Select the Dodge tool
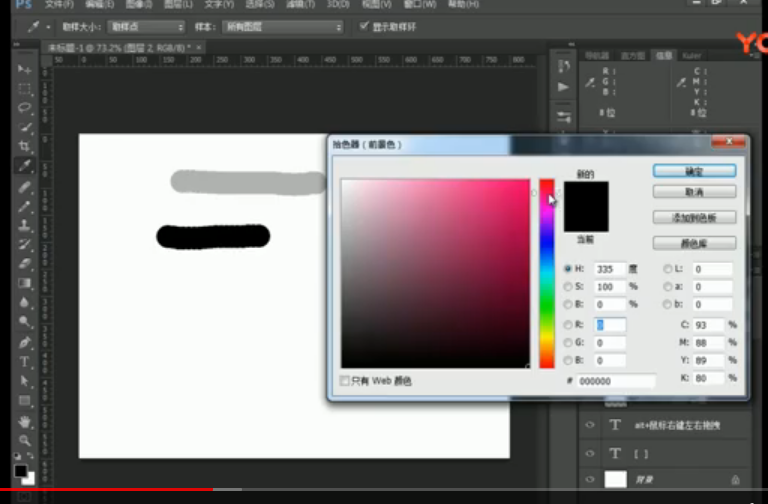 pos(24,322)
